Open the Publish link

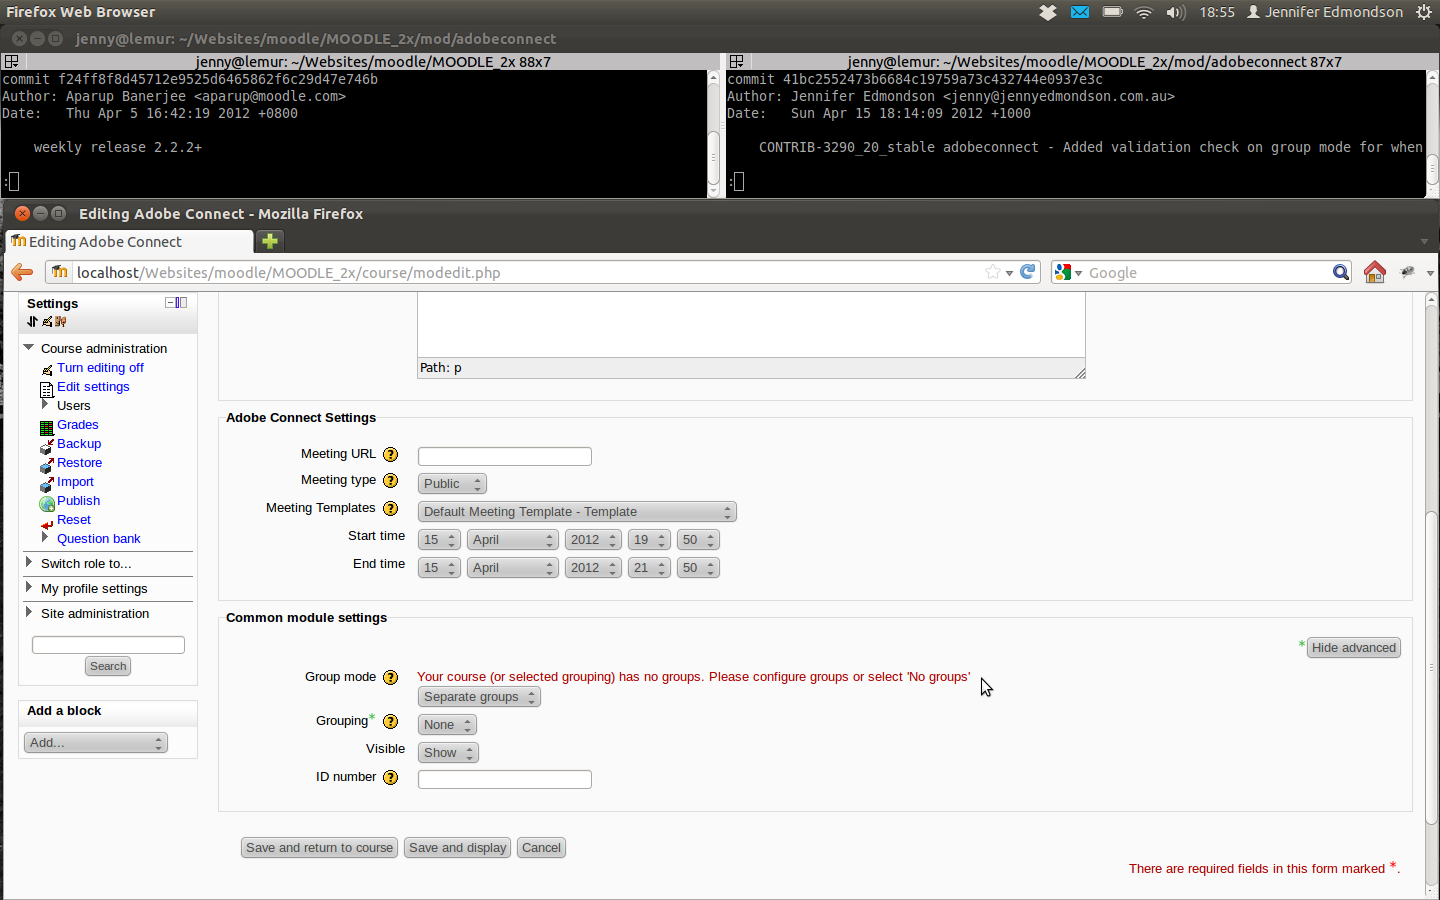pyautogui.click(x=78, y=501)
